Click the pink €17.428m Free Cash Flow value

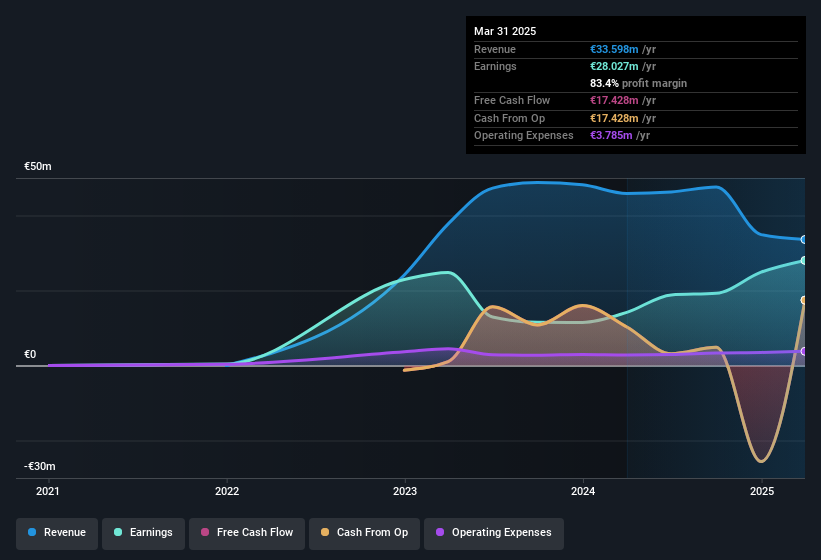click(x=614, y=100)
